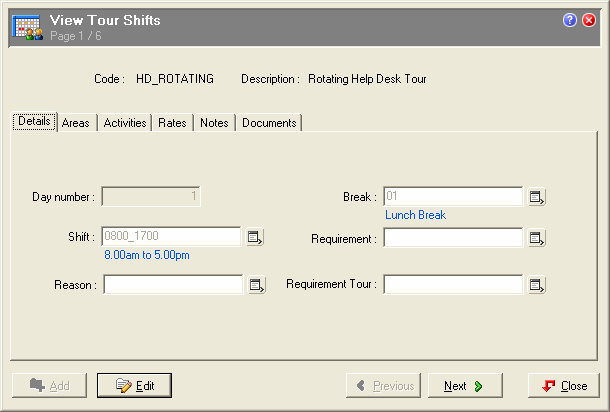Image resolution: width=610 pixels, height=412 pixels.
Task: Click the Break field showing 01
Action: 453,196
